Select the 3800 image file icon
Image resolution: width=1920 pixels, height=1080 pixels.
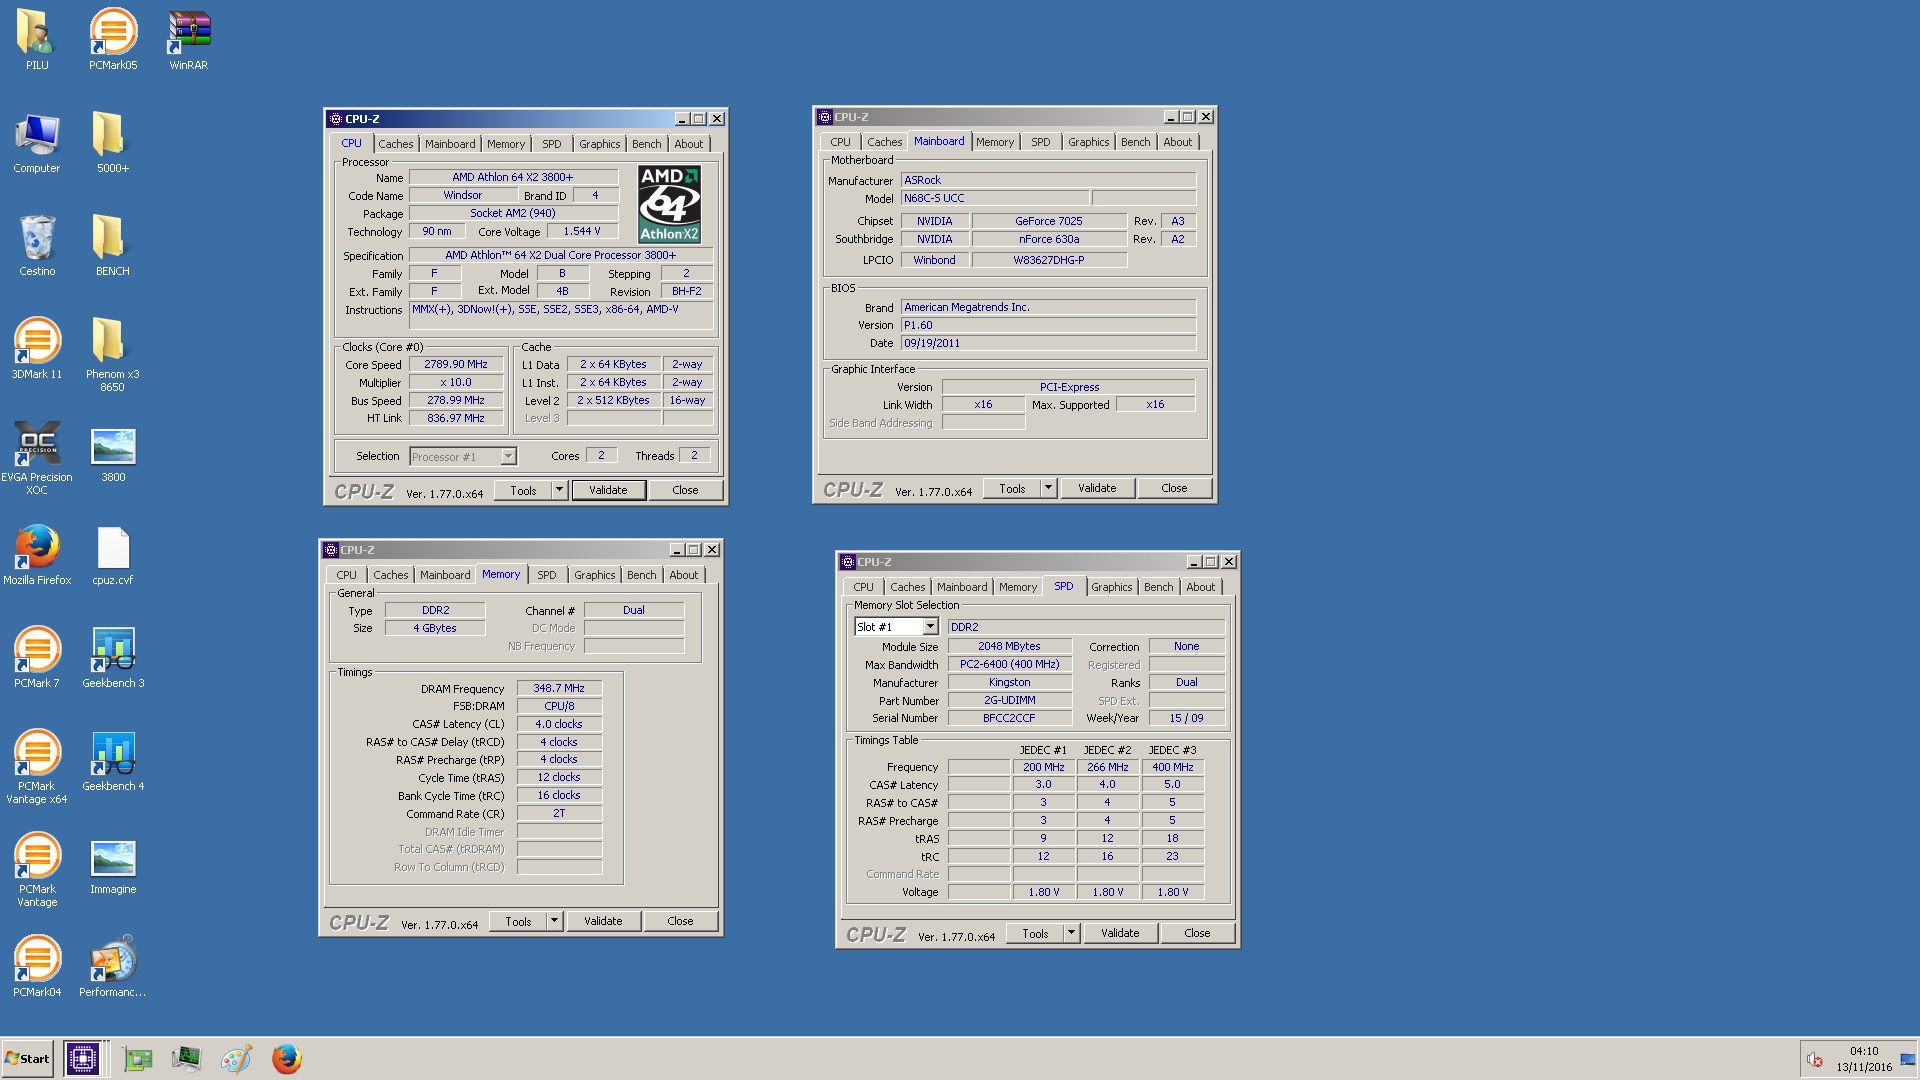[x=113, y=455]
